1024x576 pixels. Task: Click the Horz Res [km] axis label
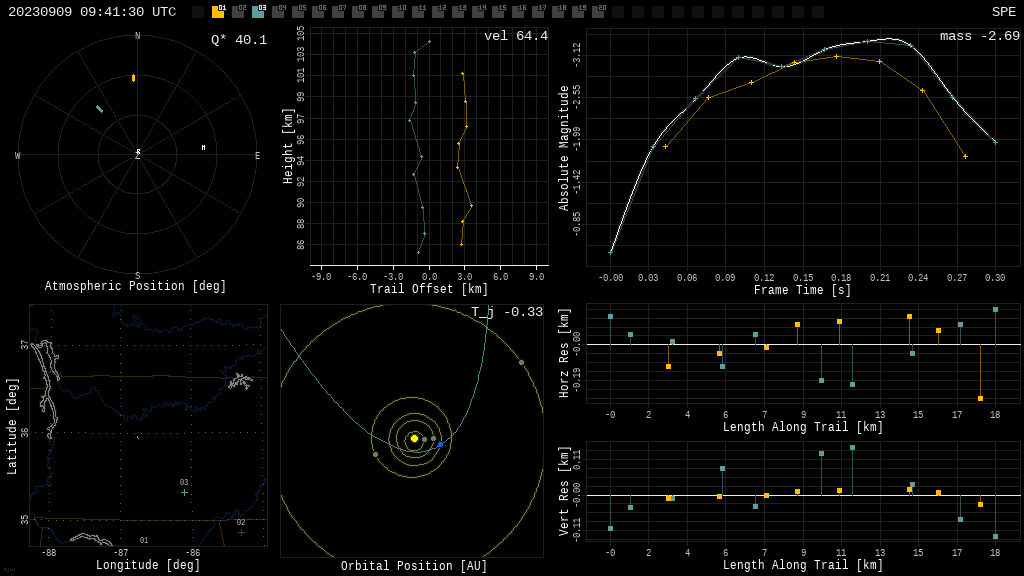[x=564, y=353]
